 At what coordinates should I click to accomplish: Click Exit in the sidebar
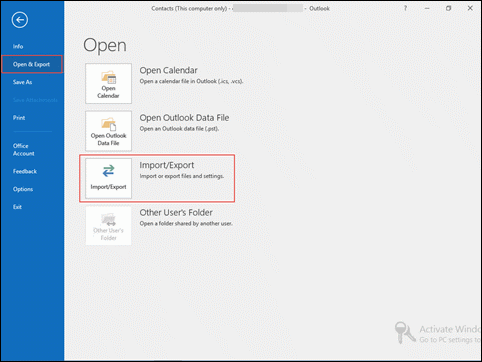coord(17,207)
